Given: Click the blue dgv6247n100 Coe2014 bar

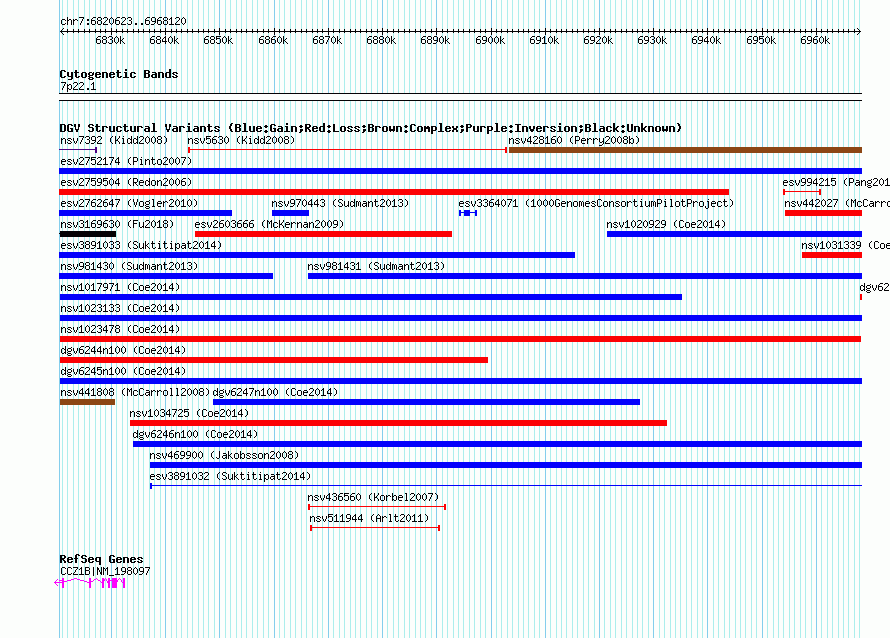Looking at the screenshot, I should [x=426, y=402].
